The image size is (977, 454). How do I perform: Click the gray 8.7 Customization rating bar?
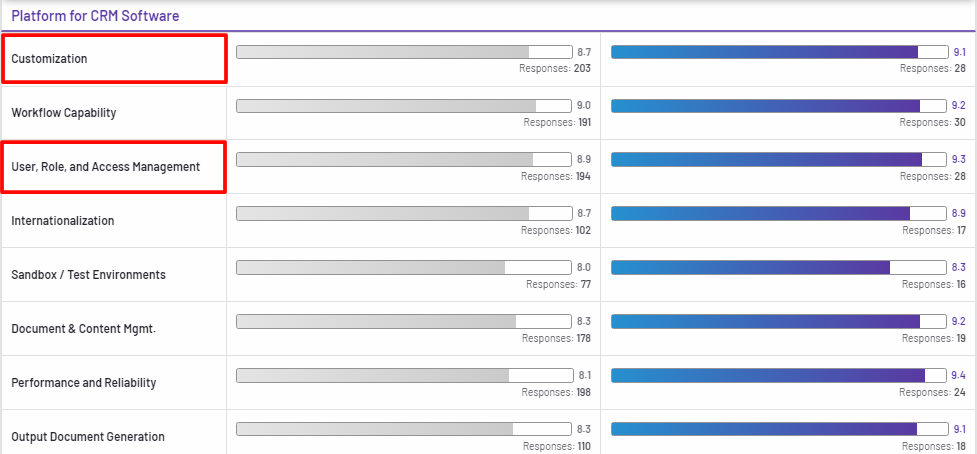(x=403, y=52)
